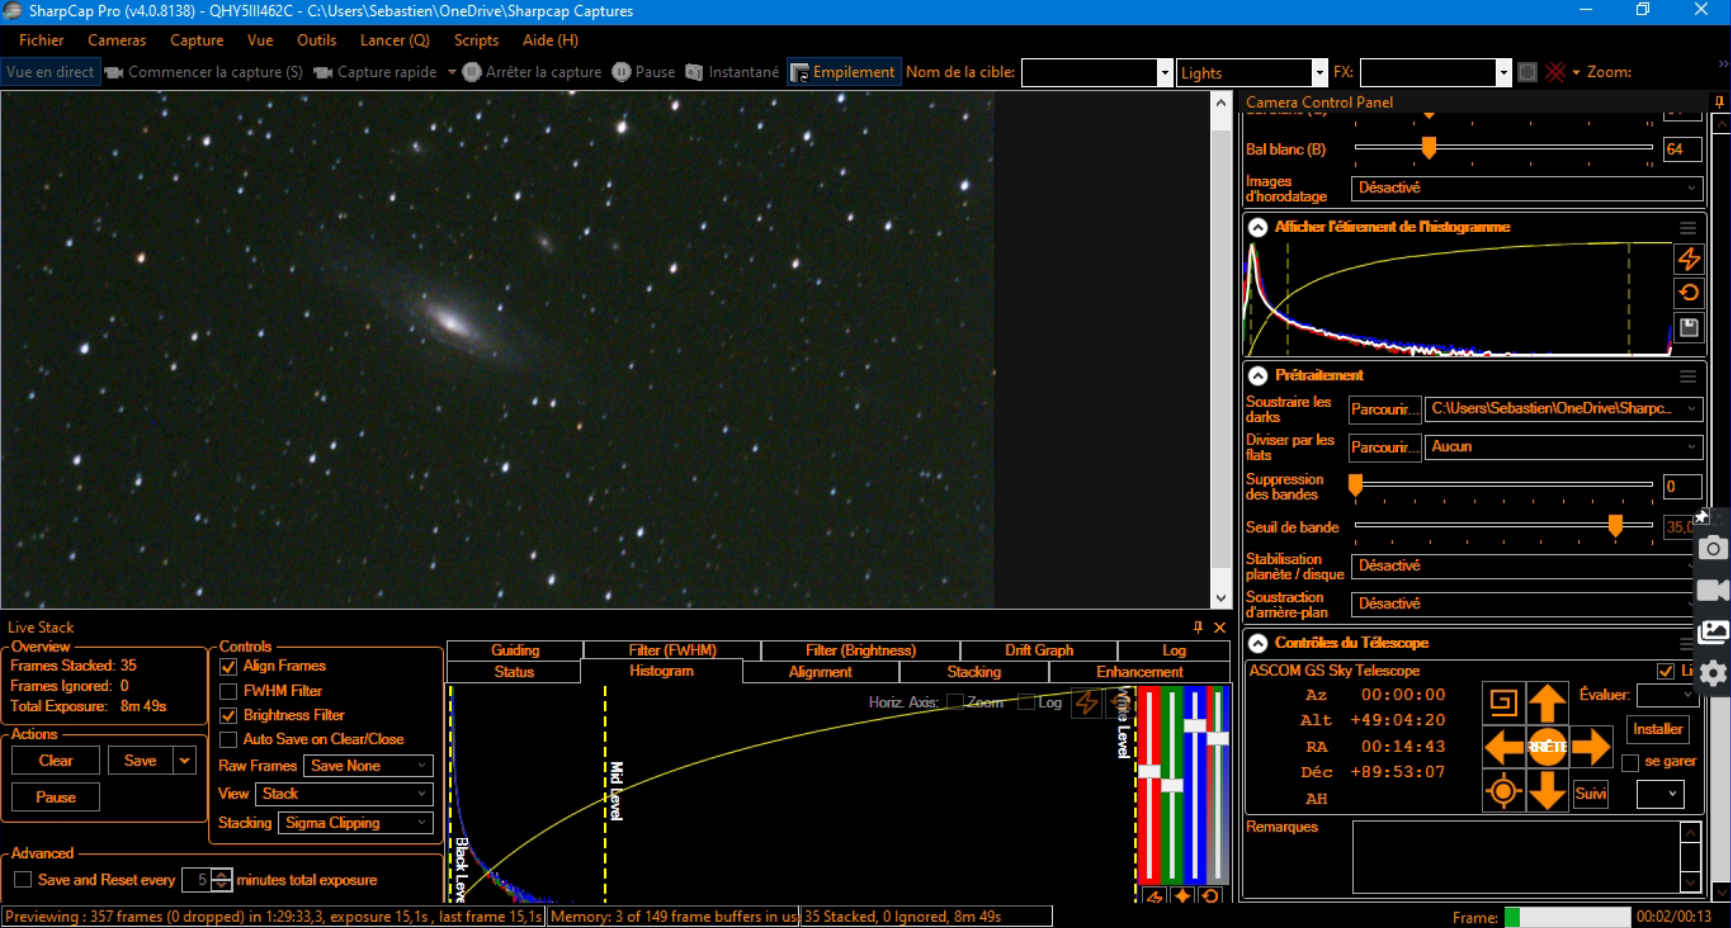The height and width of the screenshot is (928, 1731).
Task: Click Parcourir for Diviser par les flats
Action: click(1385, 447)
